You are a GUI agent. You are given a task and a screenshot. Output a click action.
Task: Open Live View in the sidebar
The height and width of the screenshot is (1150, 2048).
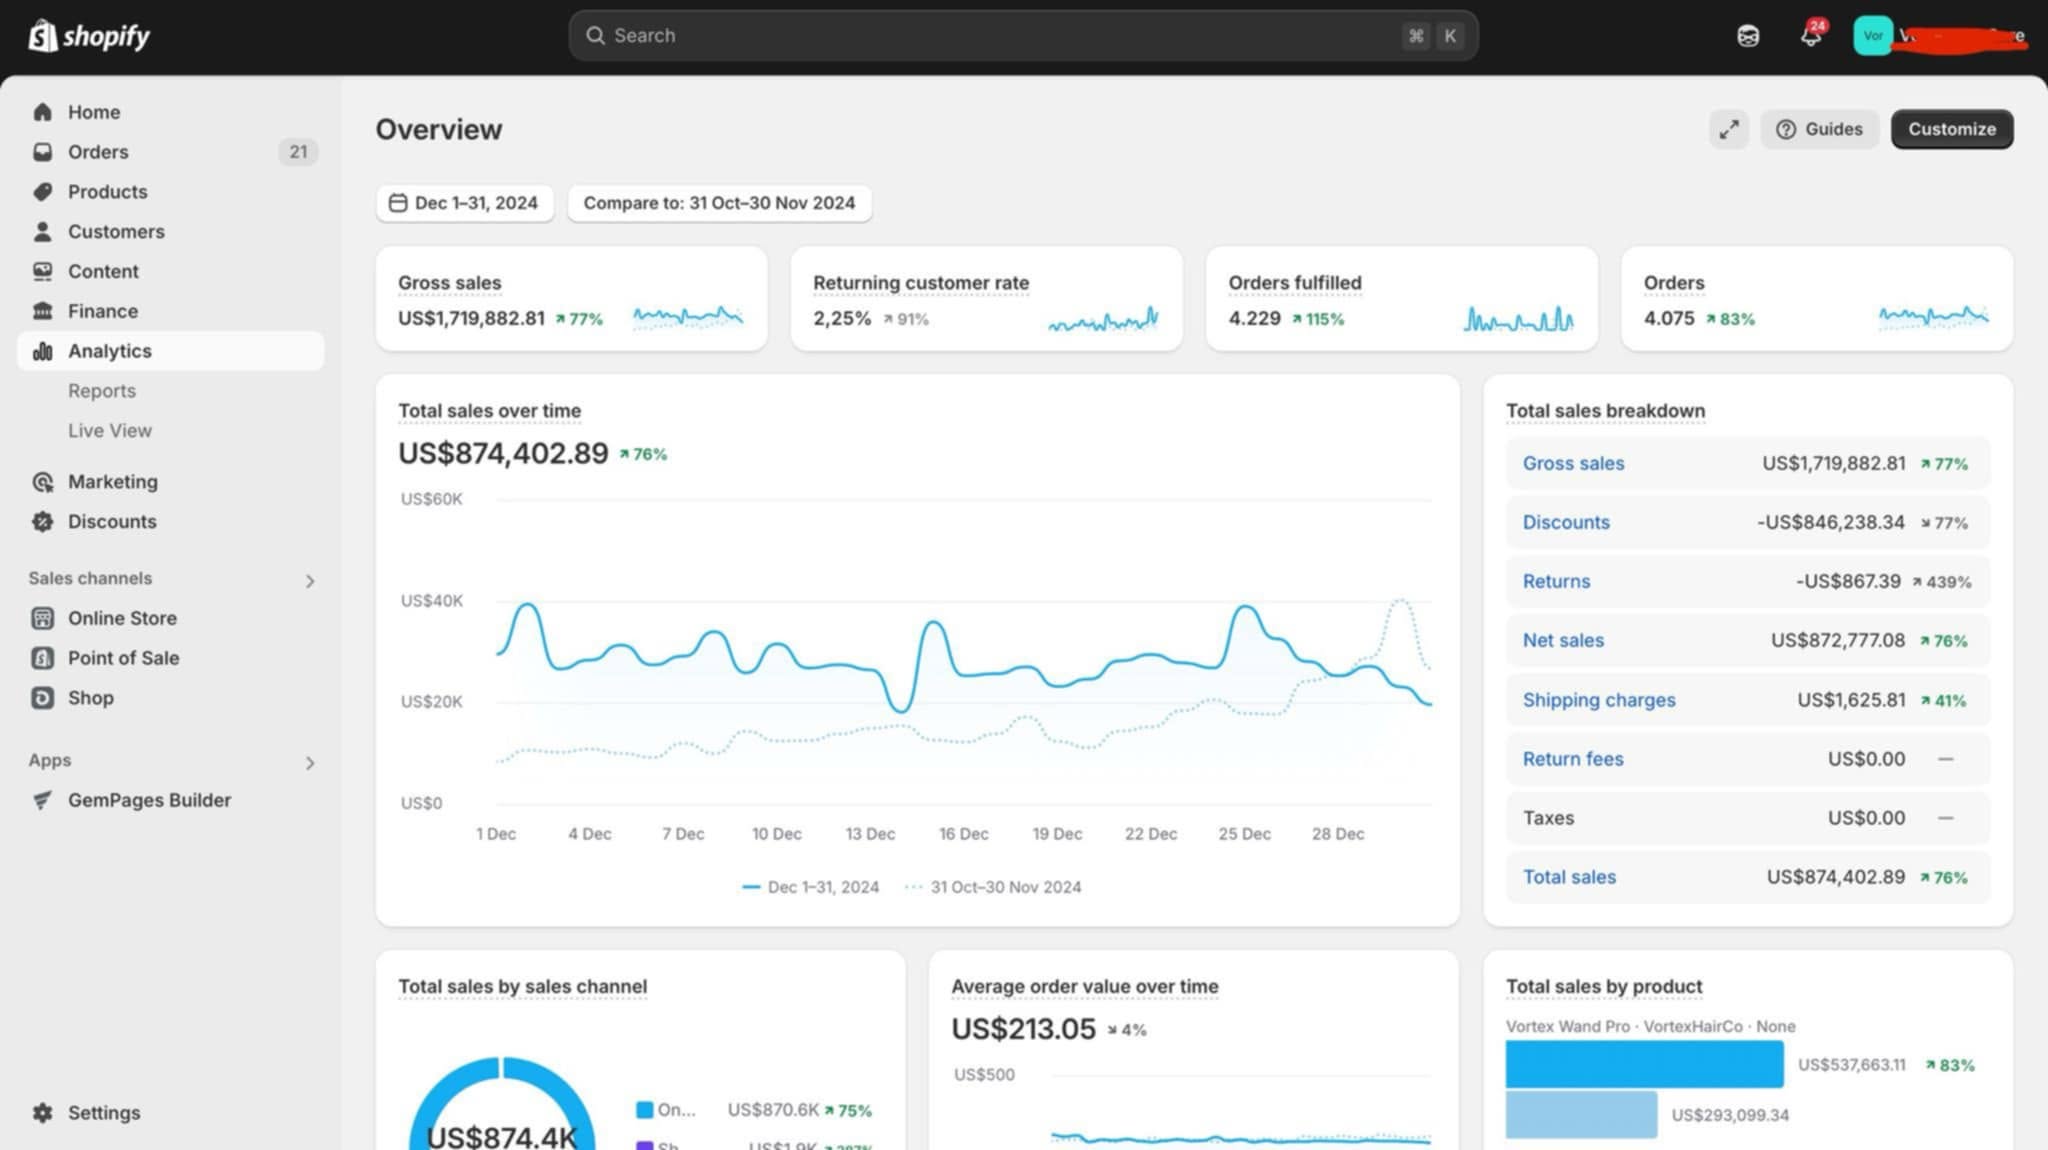[110, 431]
